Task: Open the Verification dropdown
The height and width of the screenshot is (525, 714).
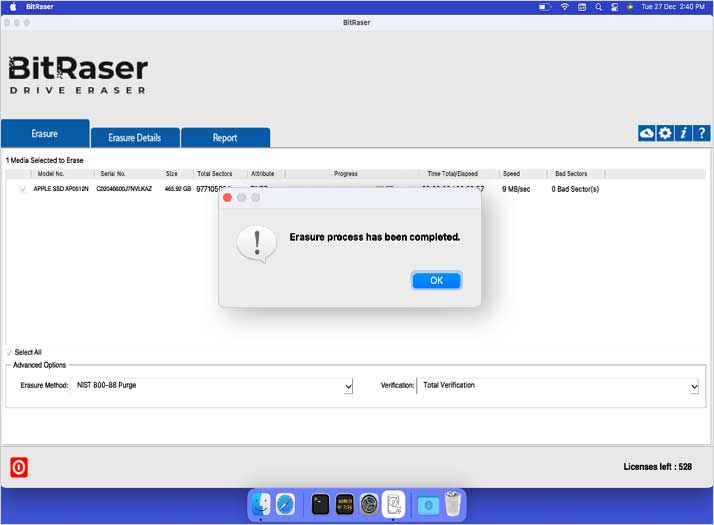Action: [x=558, y=386]
